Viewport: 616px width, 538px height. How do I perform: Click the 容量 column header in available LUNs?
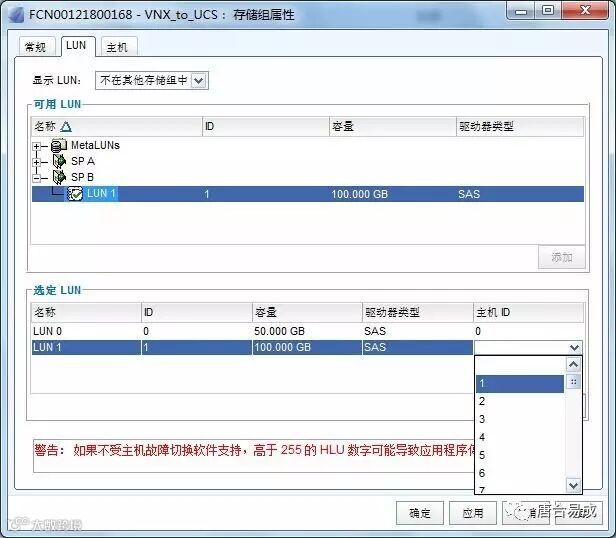pyautogui.click(x=392, y=127)
